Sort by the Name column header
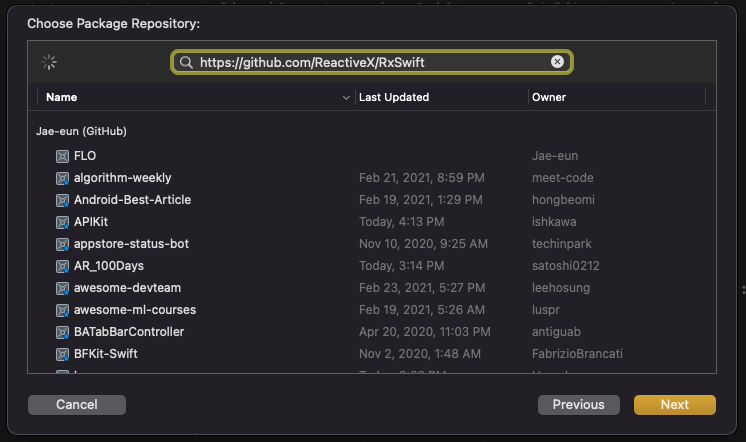This screenshot has width=746, height=442. [61, 97]
